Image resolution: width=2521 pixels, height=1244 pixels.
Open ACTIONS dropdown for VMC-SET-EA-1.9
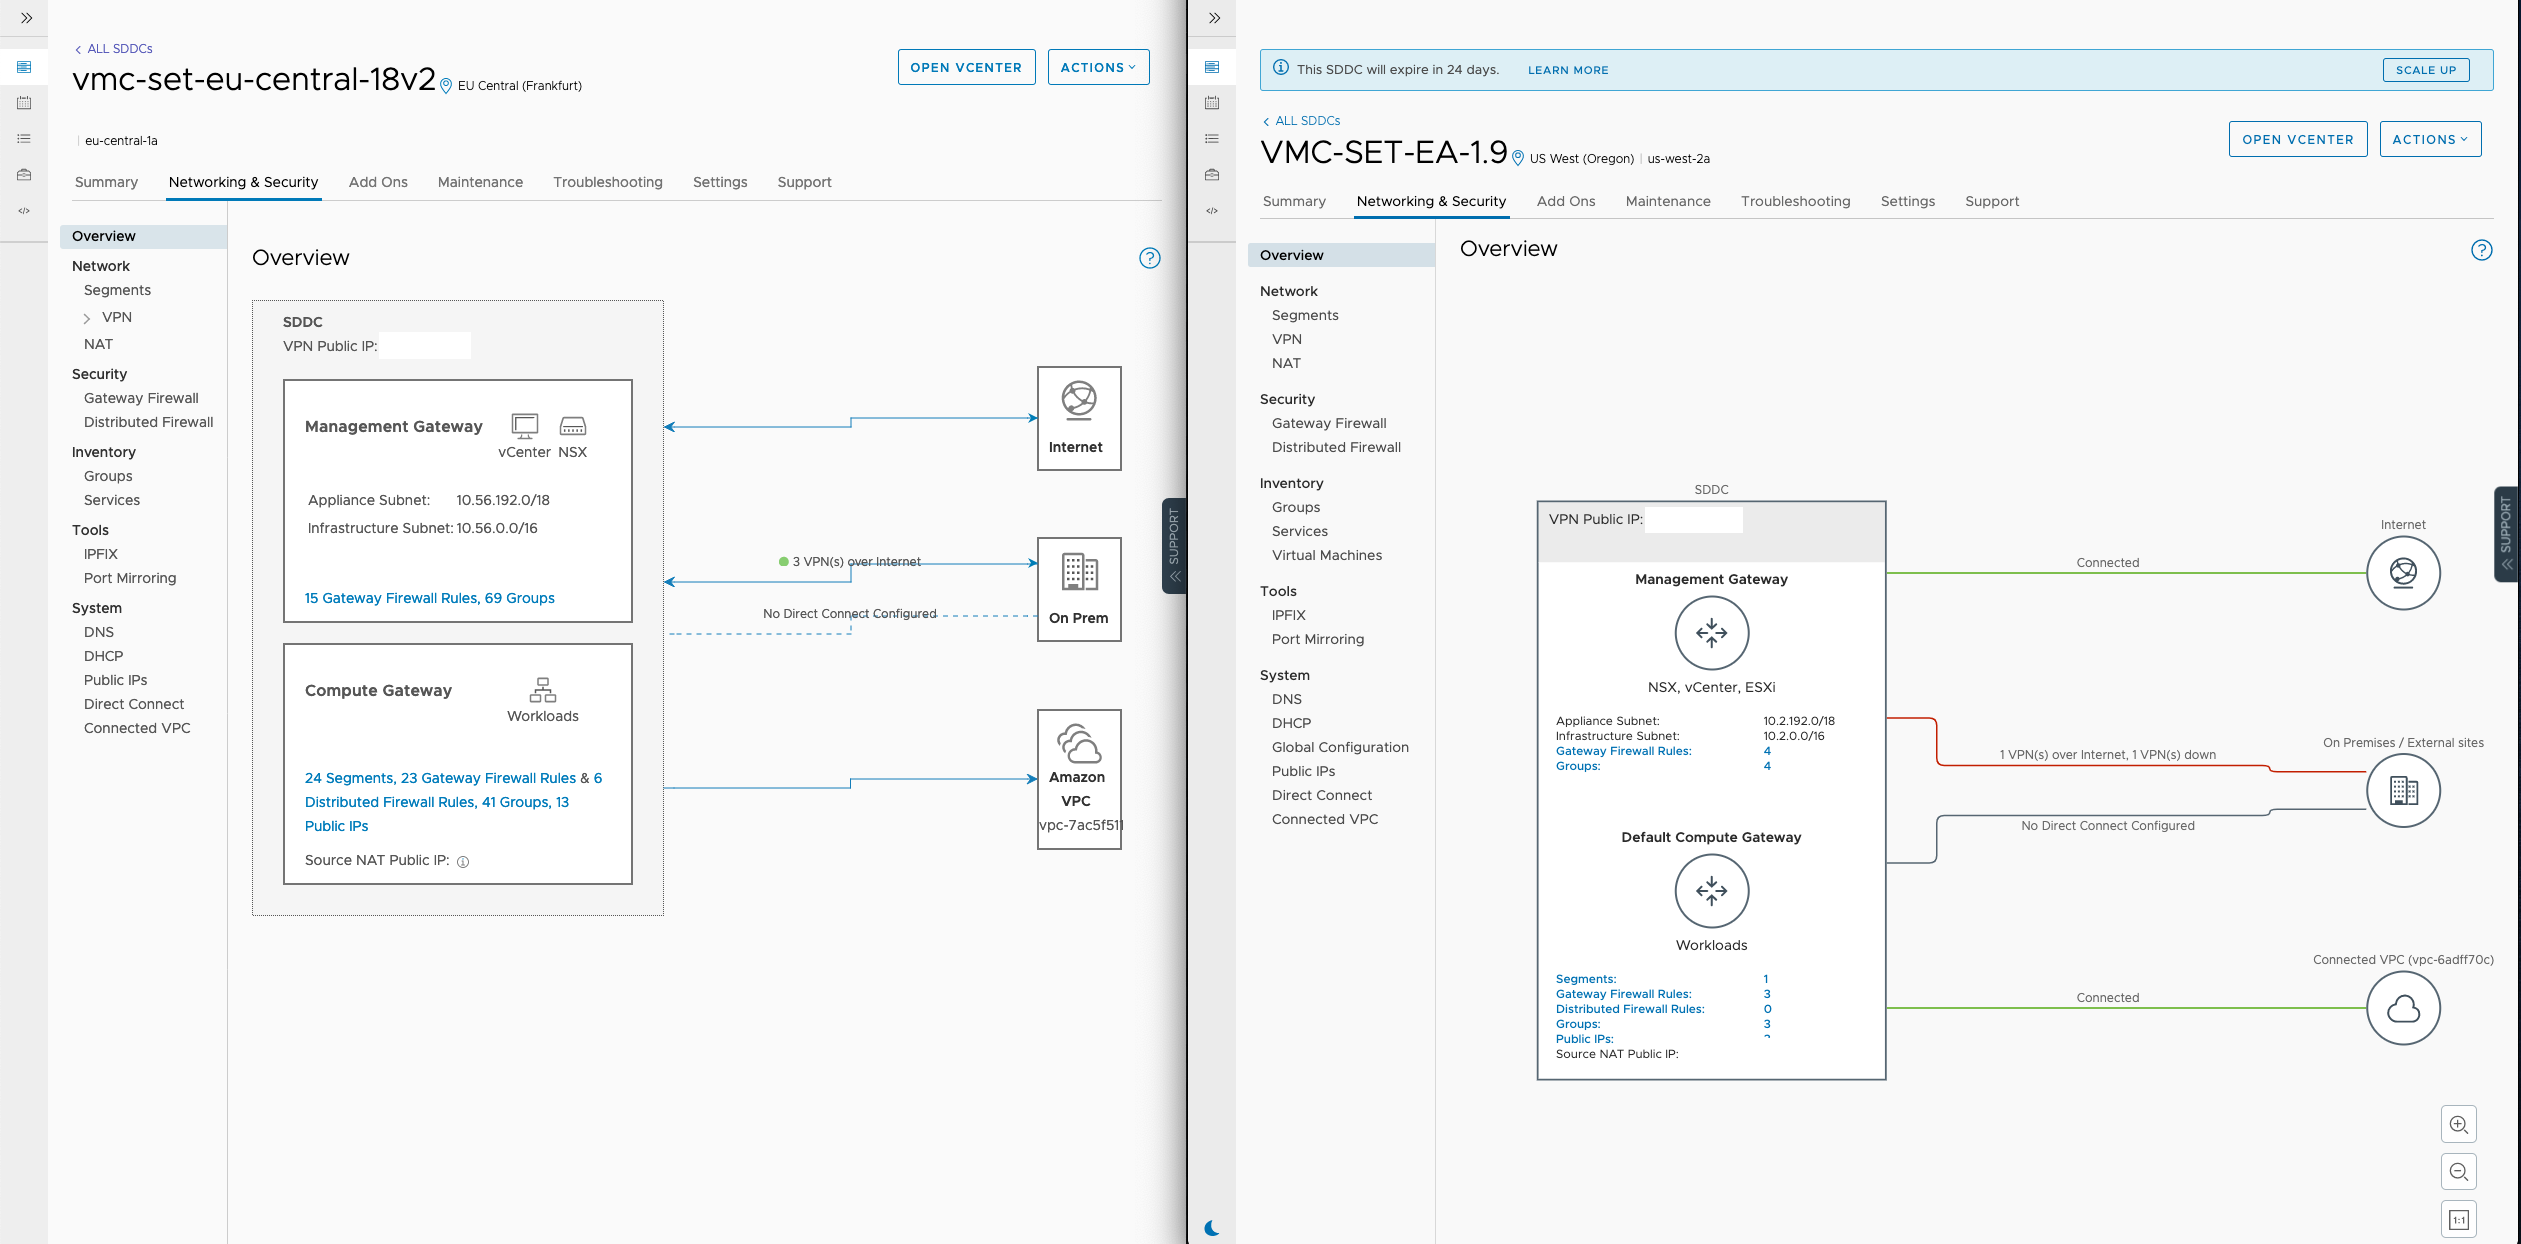coord(2430,139)
